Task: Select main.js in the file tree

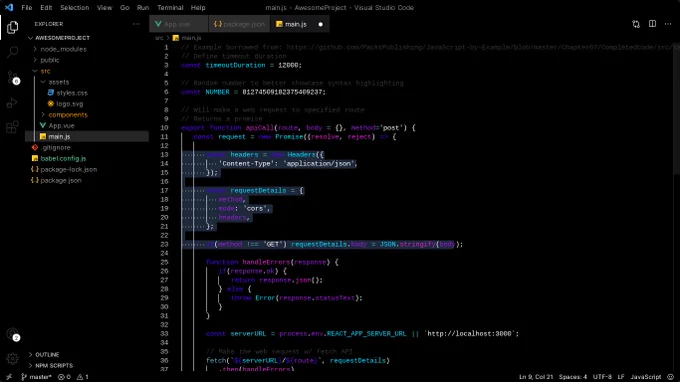Action: click(x=59, y=136)
